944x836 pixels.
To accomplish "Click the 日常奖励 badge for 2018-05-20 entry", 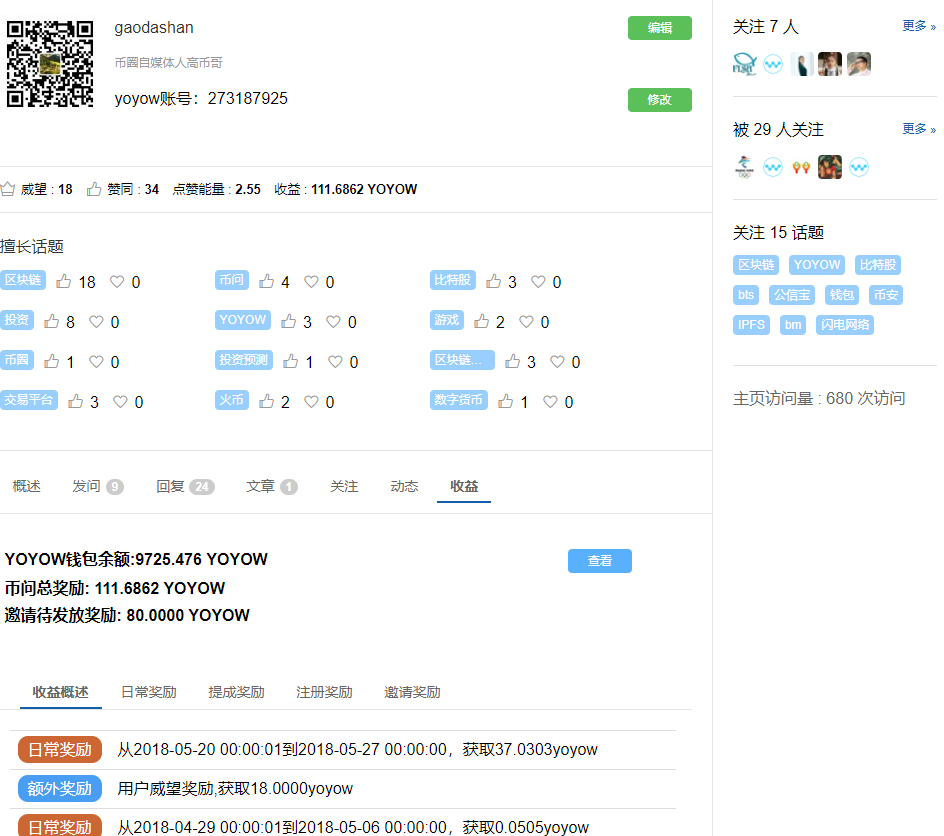I will [x=60, y=749].
